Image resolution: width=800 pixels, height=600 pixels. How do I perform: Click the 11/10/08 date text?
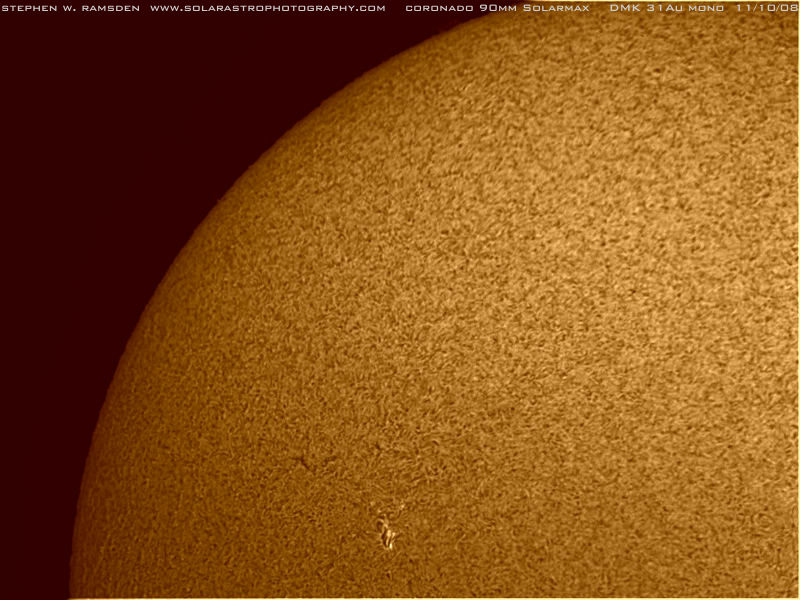pyautogui.click(x=767, y=8)
